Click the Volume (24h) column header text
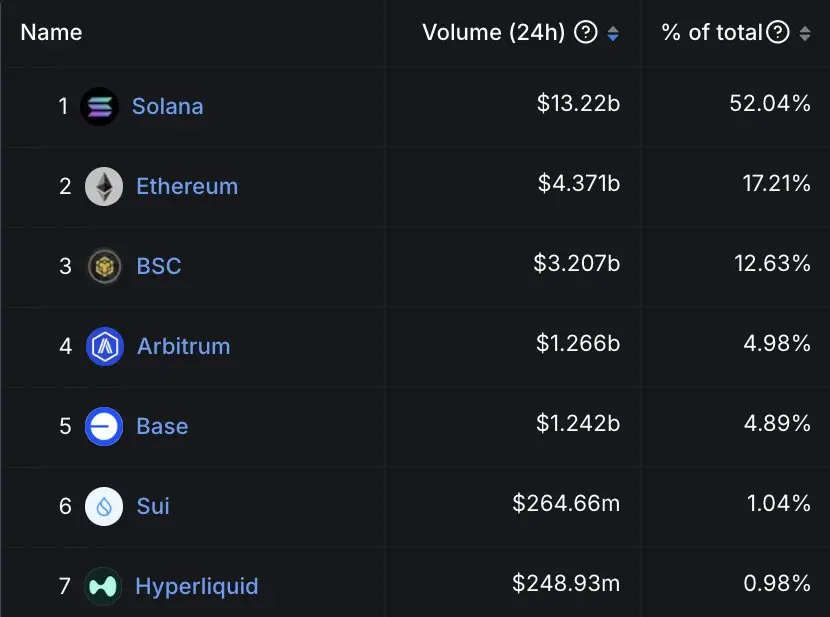Screen dimensions: 830x617 494,33
